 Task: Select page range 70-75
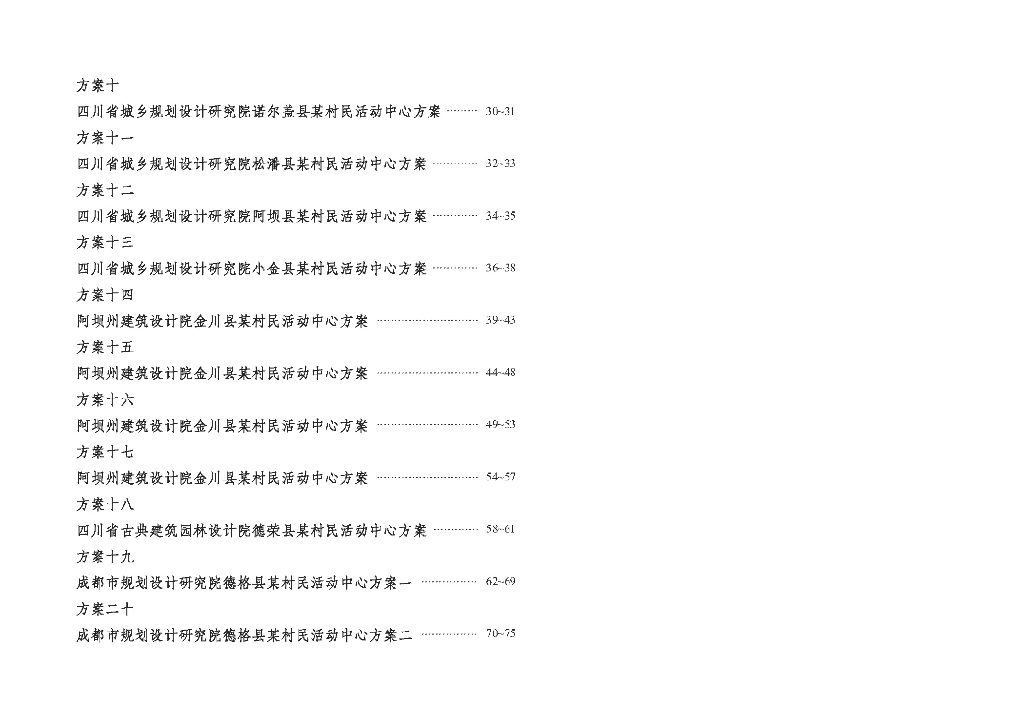coord(500,634)
